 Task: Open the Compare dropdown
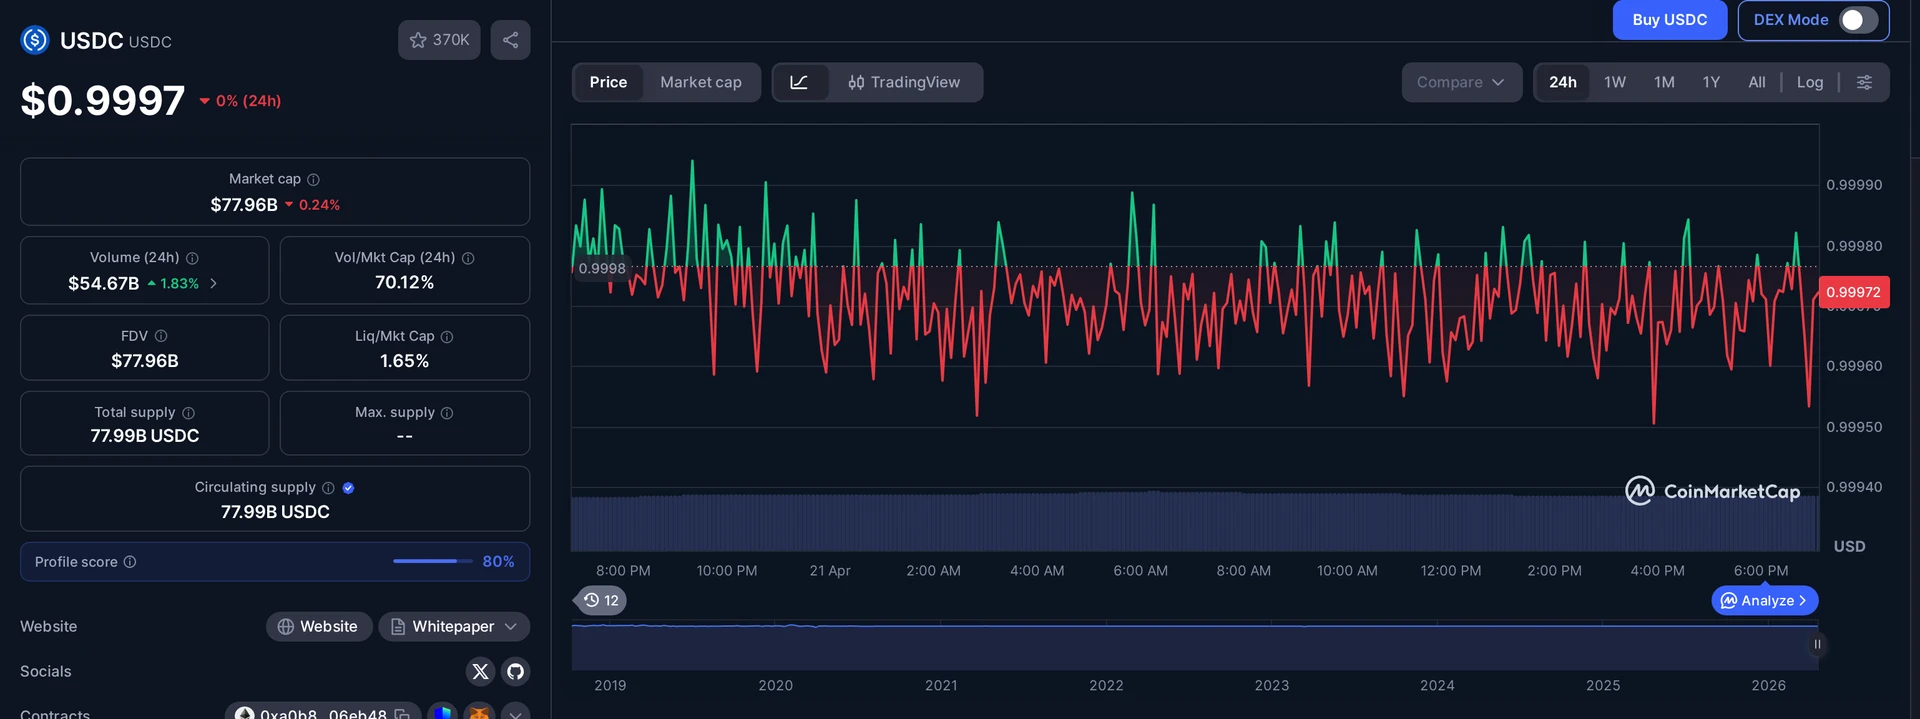[1461, 82]
